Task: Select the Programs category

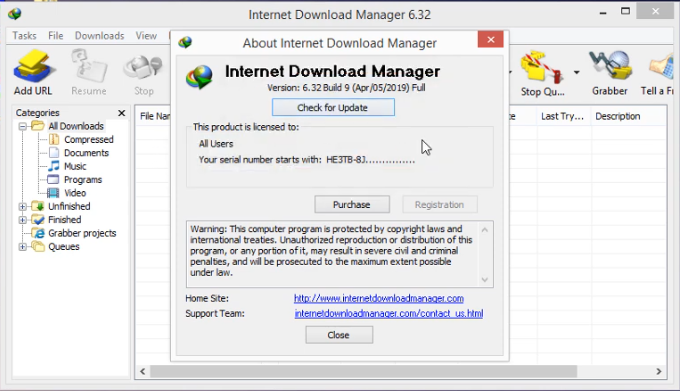Action: coord(83,180)
